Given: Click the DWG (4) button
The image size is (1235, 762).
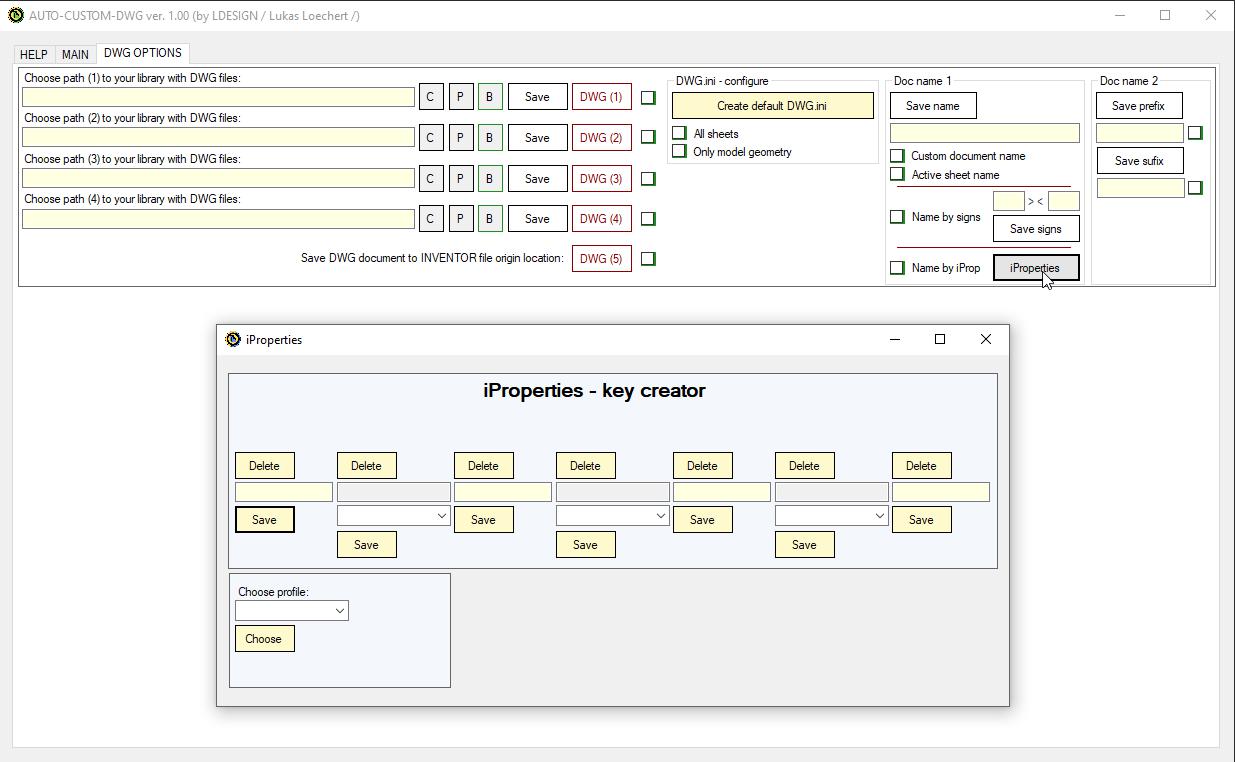Looking at the screenshot, I should [601, 218].
